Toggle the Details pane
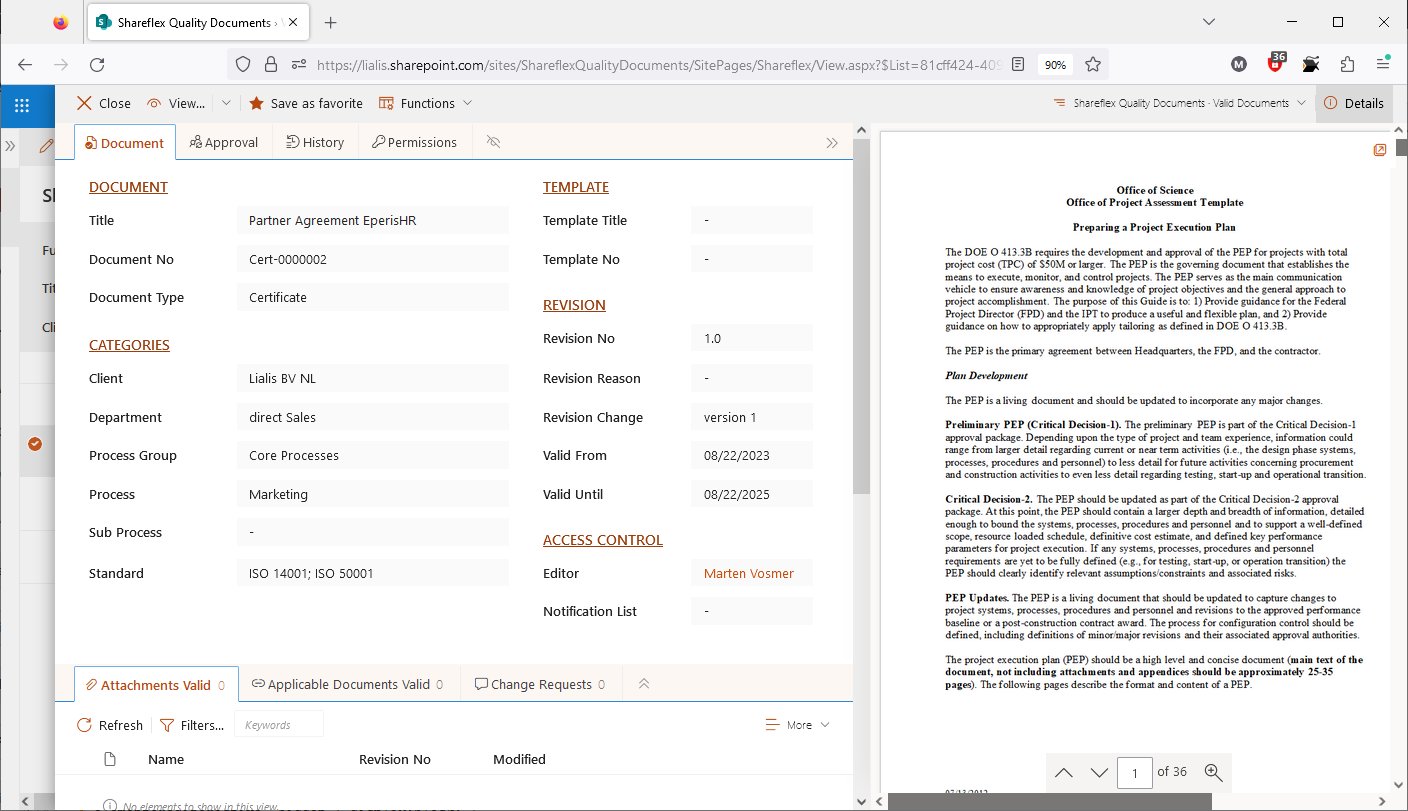Viewport: 1408px width, 811px height. click(x=1354, y=103)
